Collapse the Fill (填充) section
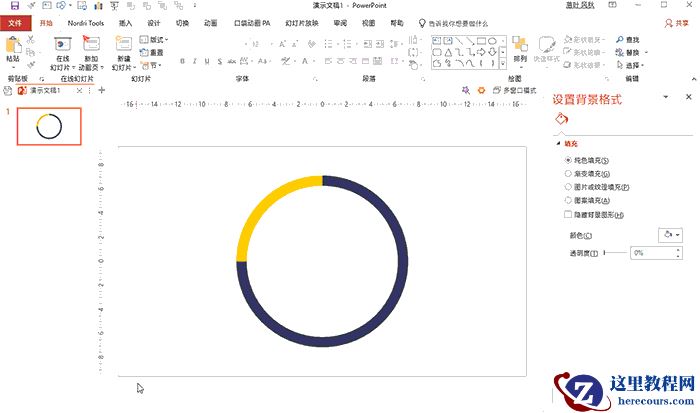700x413 pixels. tap(558, 143)
